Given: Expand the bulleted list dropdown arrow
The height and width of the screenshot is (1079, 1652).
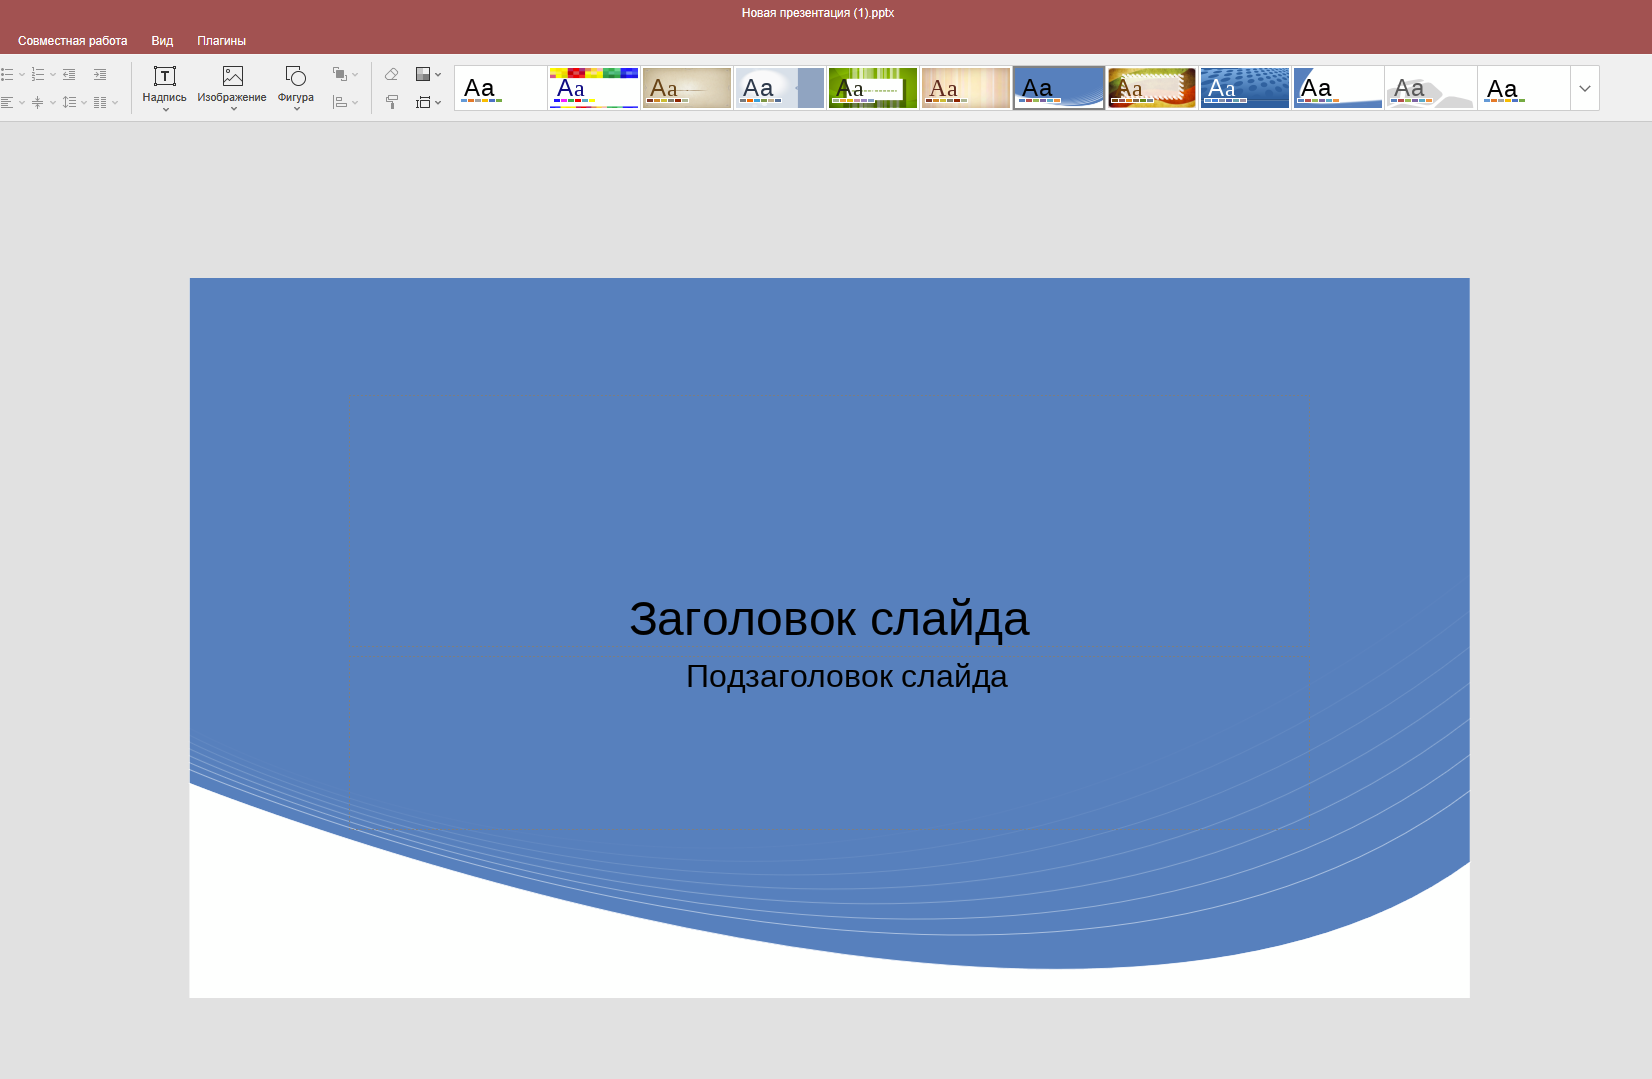Looking at the screenshot, I should click(x=22, y=75).
